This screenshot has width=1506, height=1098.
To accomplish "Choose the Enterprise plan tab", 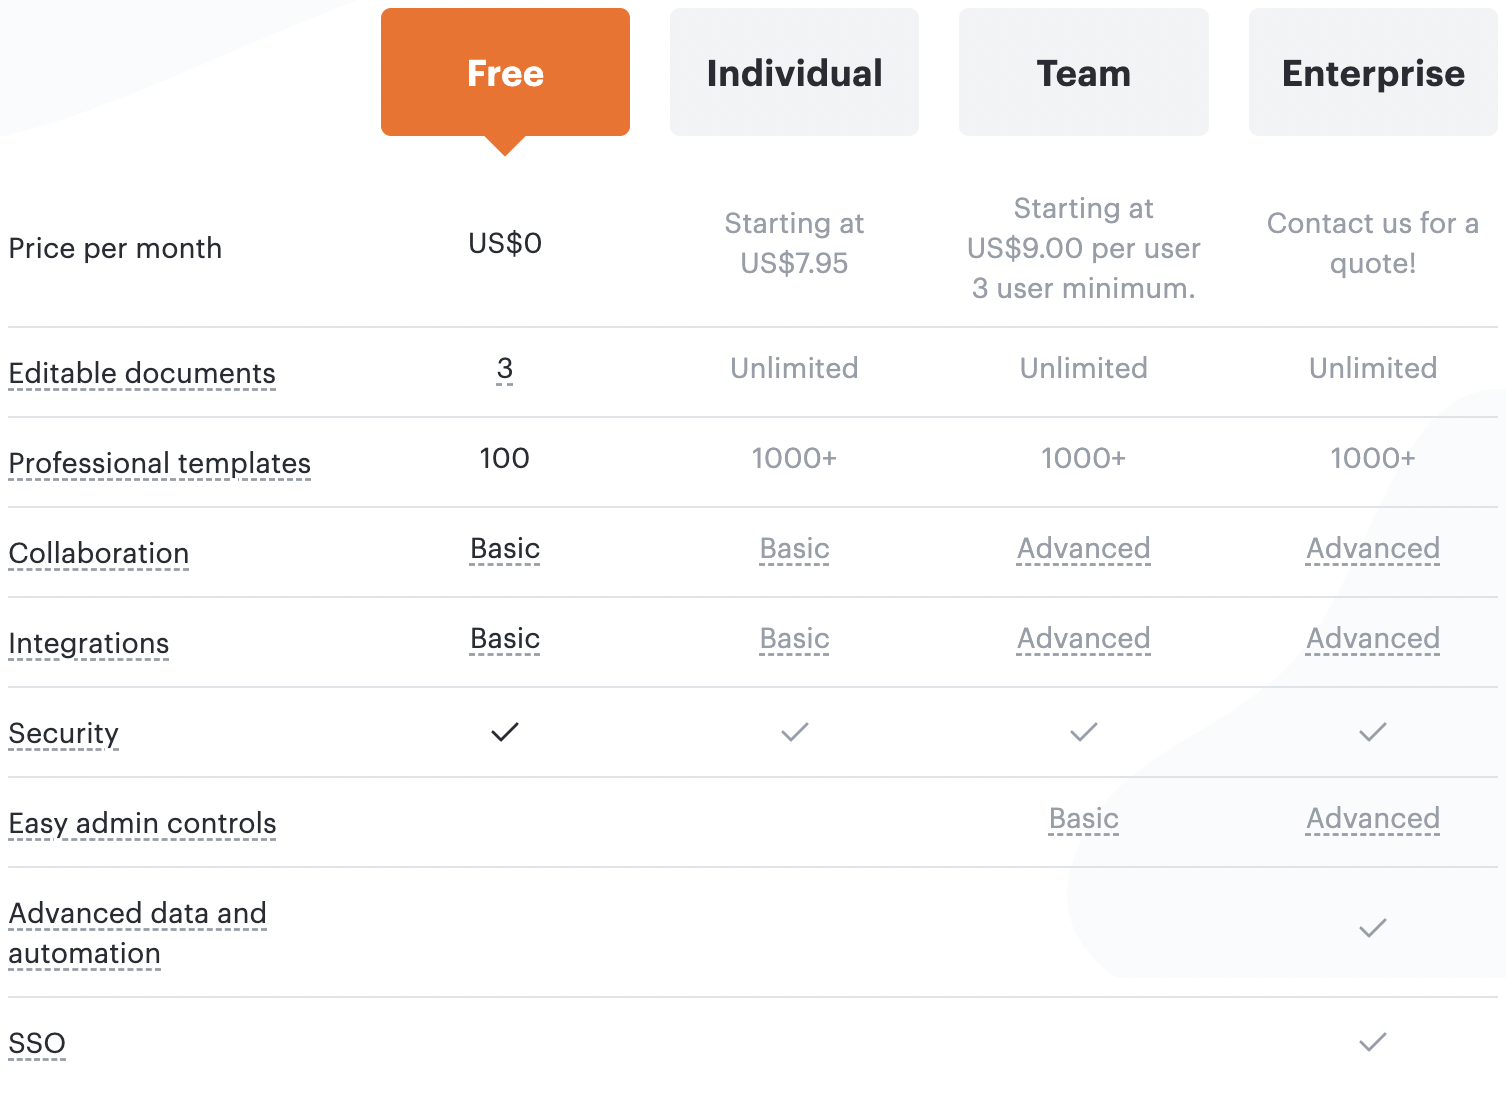I will coord(1373,73).
